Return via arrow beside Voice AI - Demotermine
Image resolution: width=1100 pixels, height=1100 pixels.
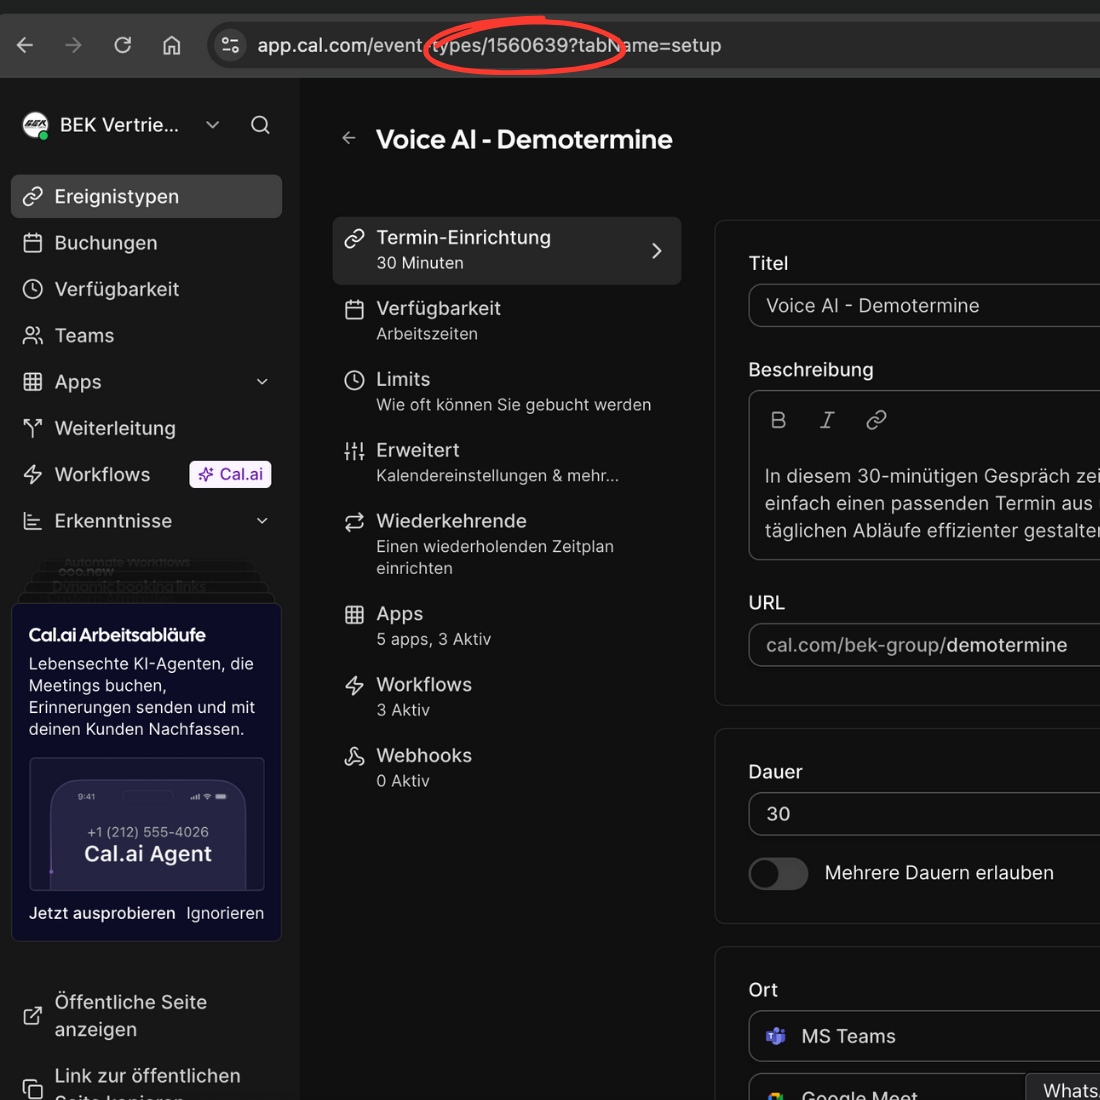click(349, 138)
